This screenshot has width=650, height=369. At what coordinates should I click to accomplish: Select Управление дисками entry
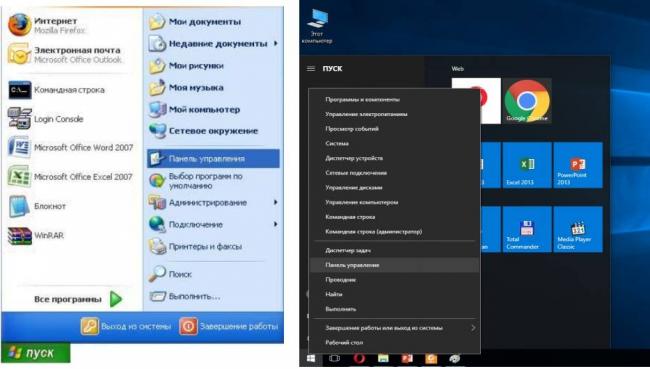point(394,188)
